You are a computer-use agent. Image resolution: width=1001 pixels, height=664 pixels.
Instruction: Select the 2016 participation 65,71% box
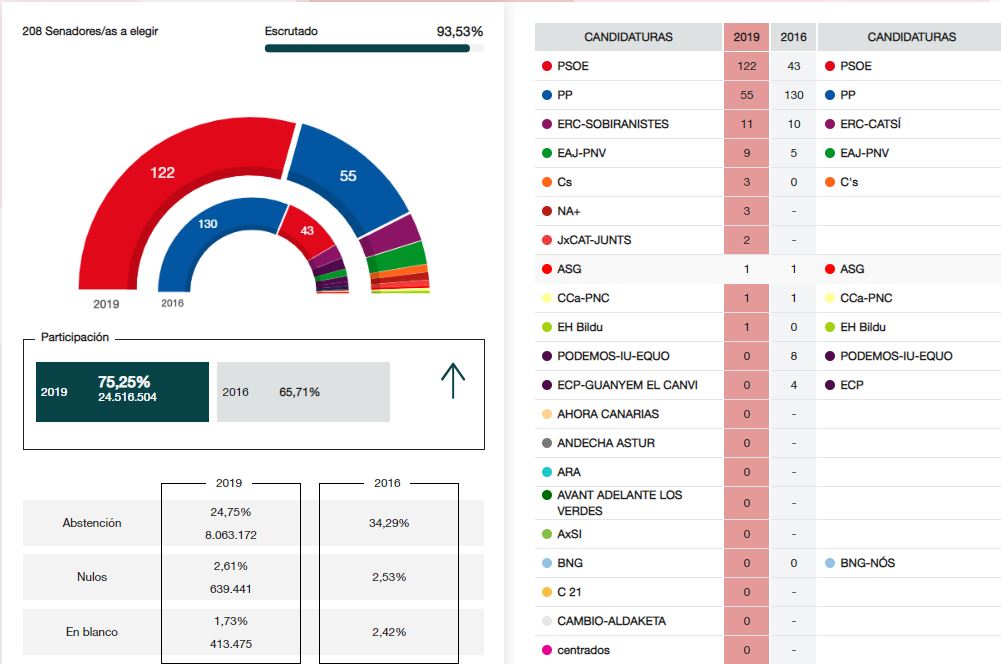click(x=303, y=392)
